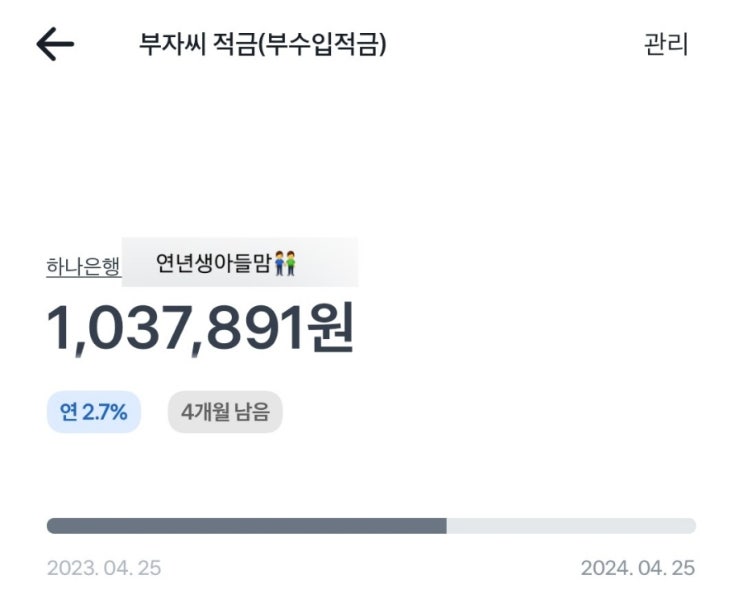Click the word 남음 in the remaining badge
743x608 pixels.
point(252,412)
